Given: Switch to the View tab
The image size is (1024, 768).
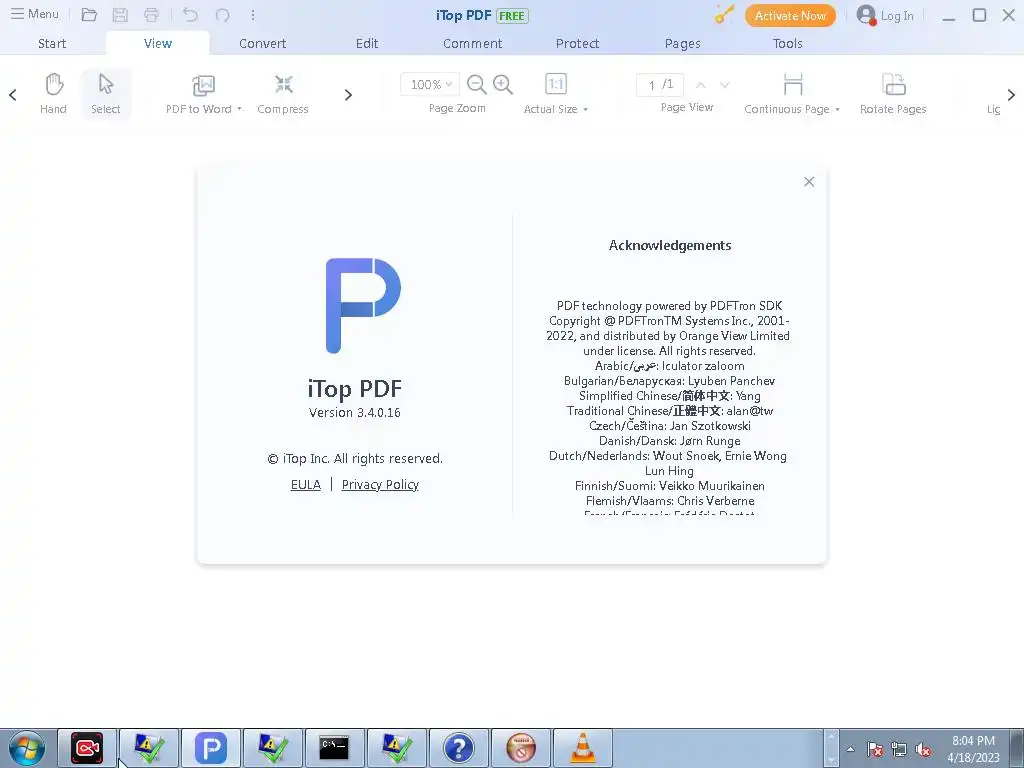Looking at the screenshot, I should coord(157,43).
